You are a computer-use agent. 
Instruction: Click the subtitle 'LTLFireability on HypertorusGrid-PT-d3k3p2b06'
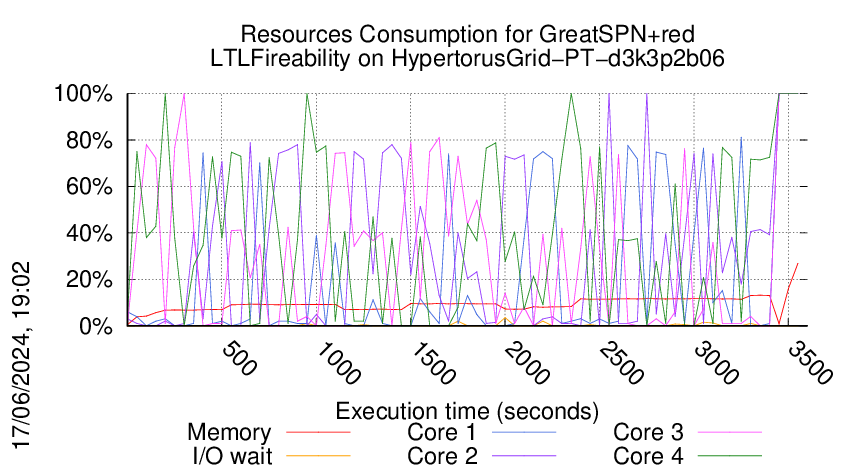(467, 58)
